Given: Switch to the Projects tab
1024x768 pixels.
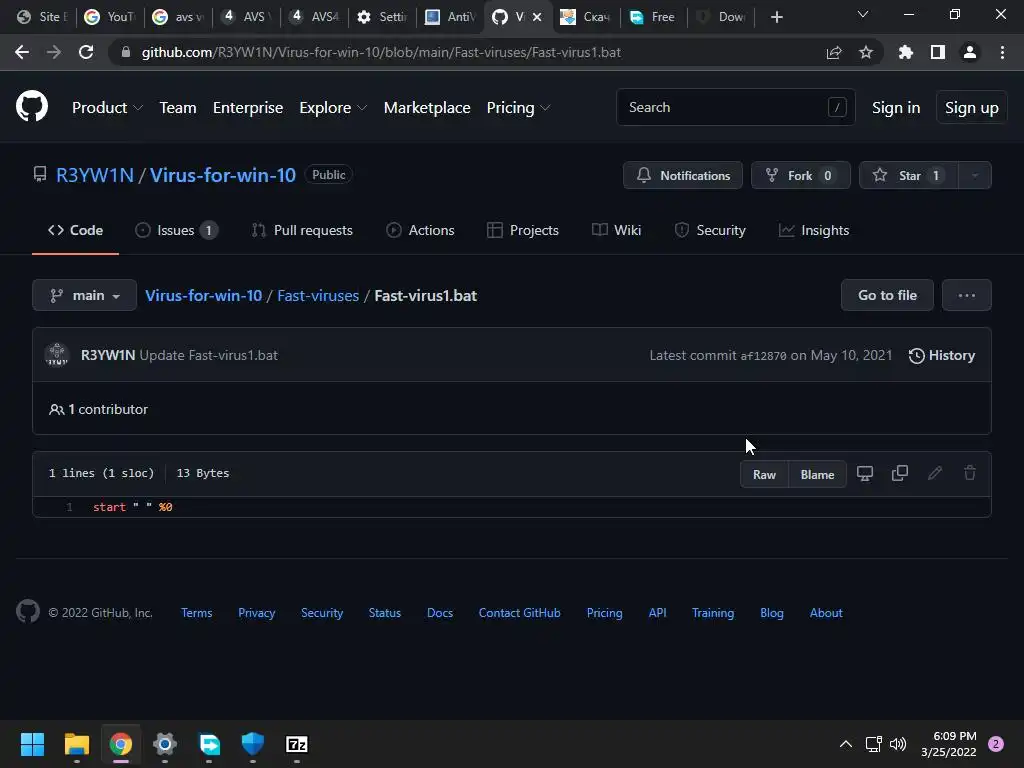Looking at the screenshot, I should [522, 231].
